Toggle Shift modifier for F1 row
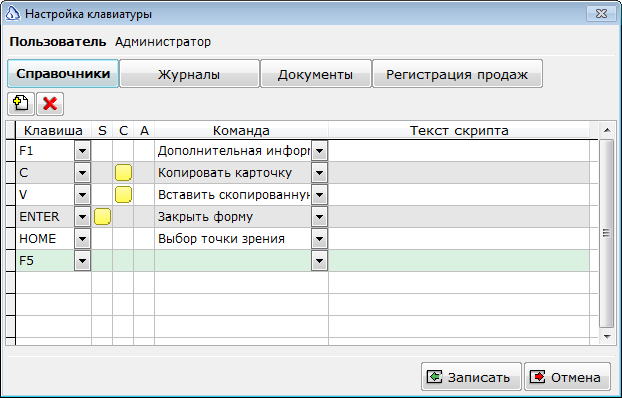The width and height of the screenshot is (622, 398). click(x=102, y=151)
